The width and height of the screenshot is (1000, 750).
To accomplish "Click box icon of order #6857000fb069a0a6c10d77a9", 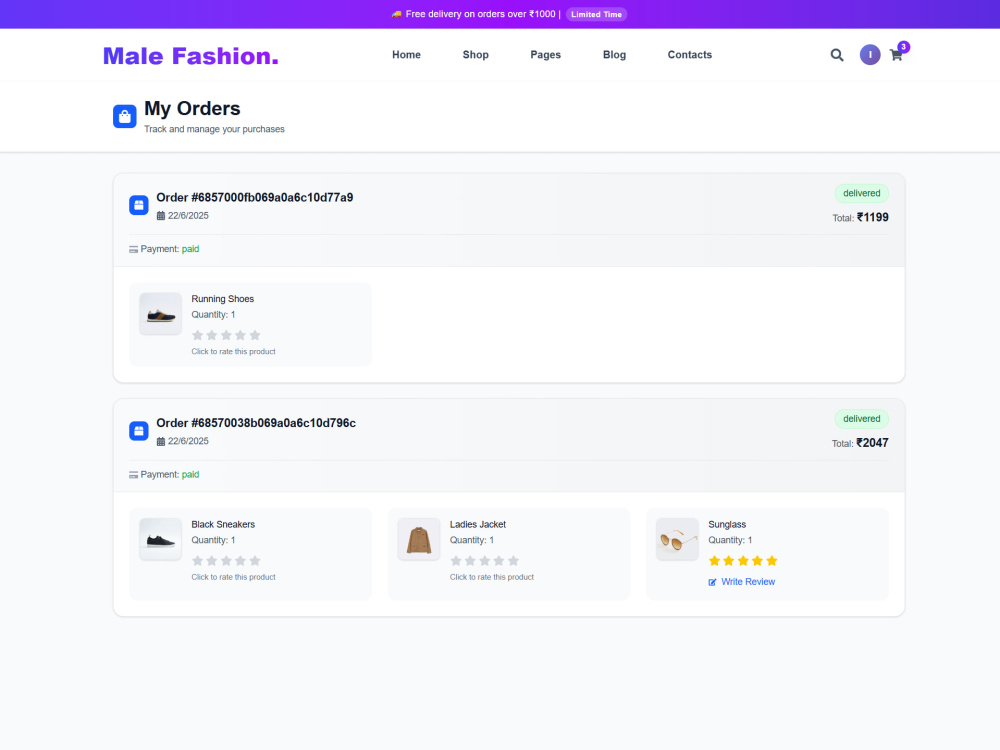I will click(x=139, y=205).
